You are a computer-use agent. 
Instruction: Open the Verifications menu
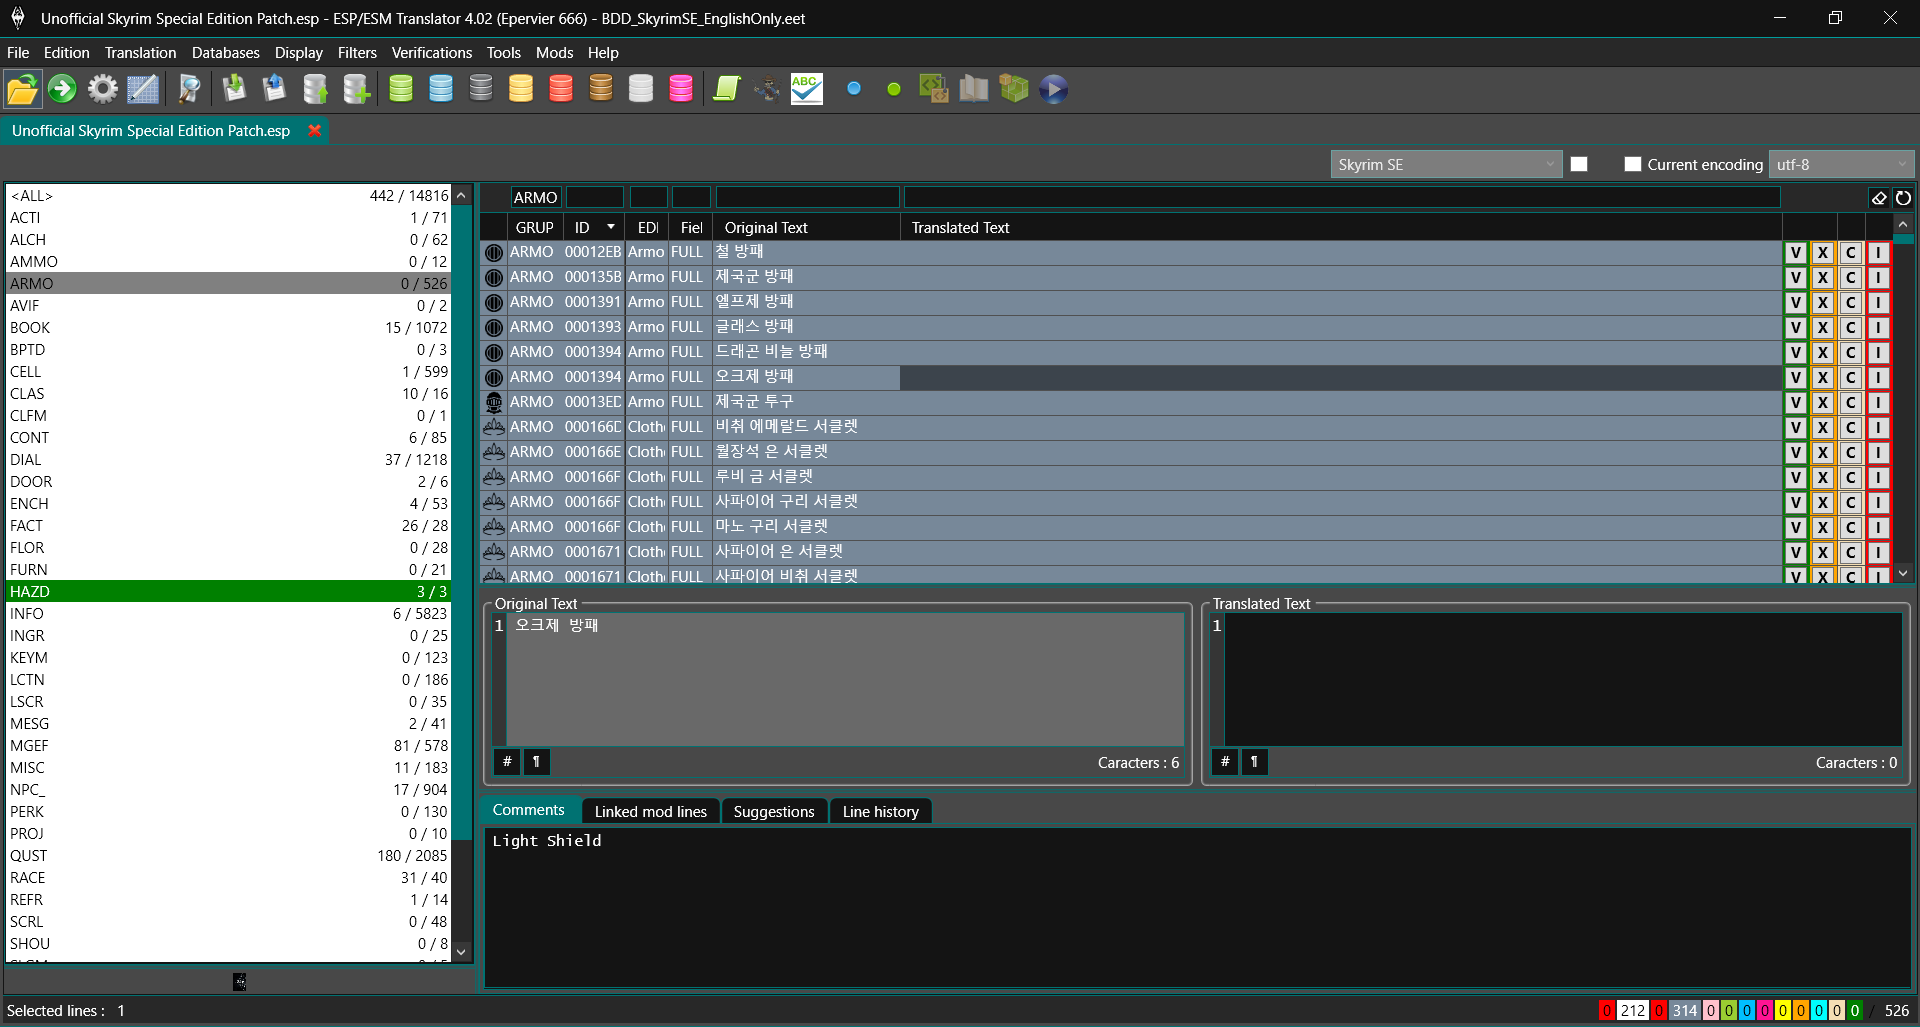coord(431,52)
